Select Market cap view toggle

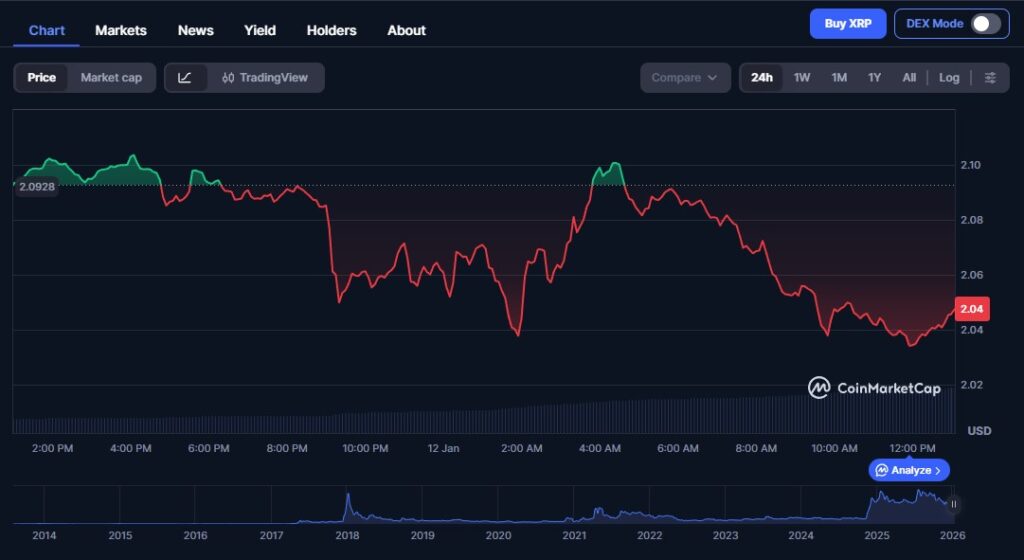[x=111, y=78]
